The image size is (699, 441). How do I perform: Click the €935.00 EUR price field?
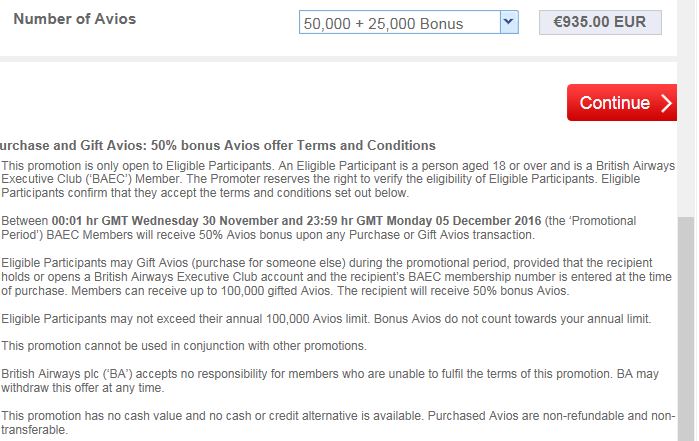[x=600, y=22]
